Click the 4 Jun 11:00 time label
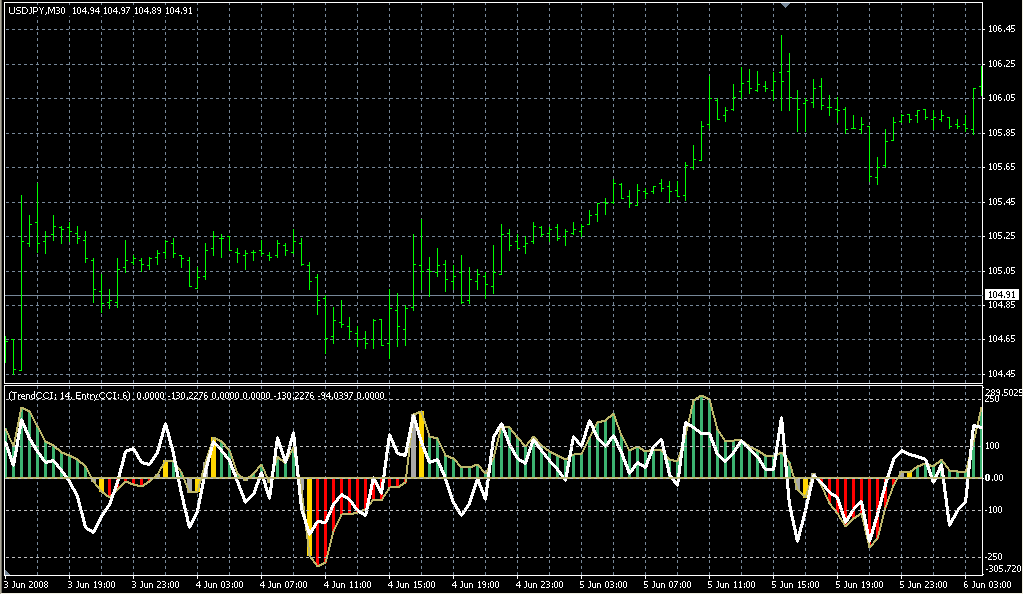The height and width of the screenshot is (594, 1024). click(346, 584)
